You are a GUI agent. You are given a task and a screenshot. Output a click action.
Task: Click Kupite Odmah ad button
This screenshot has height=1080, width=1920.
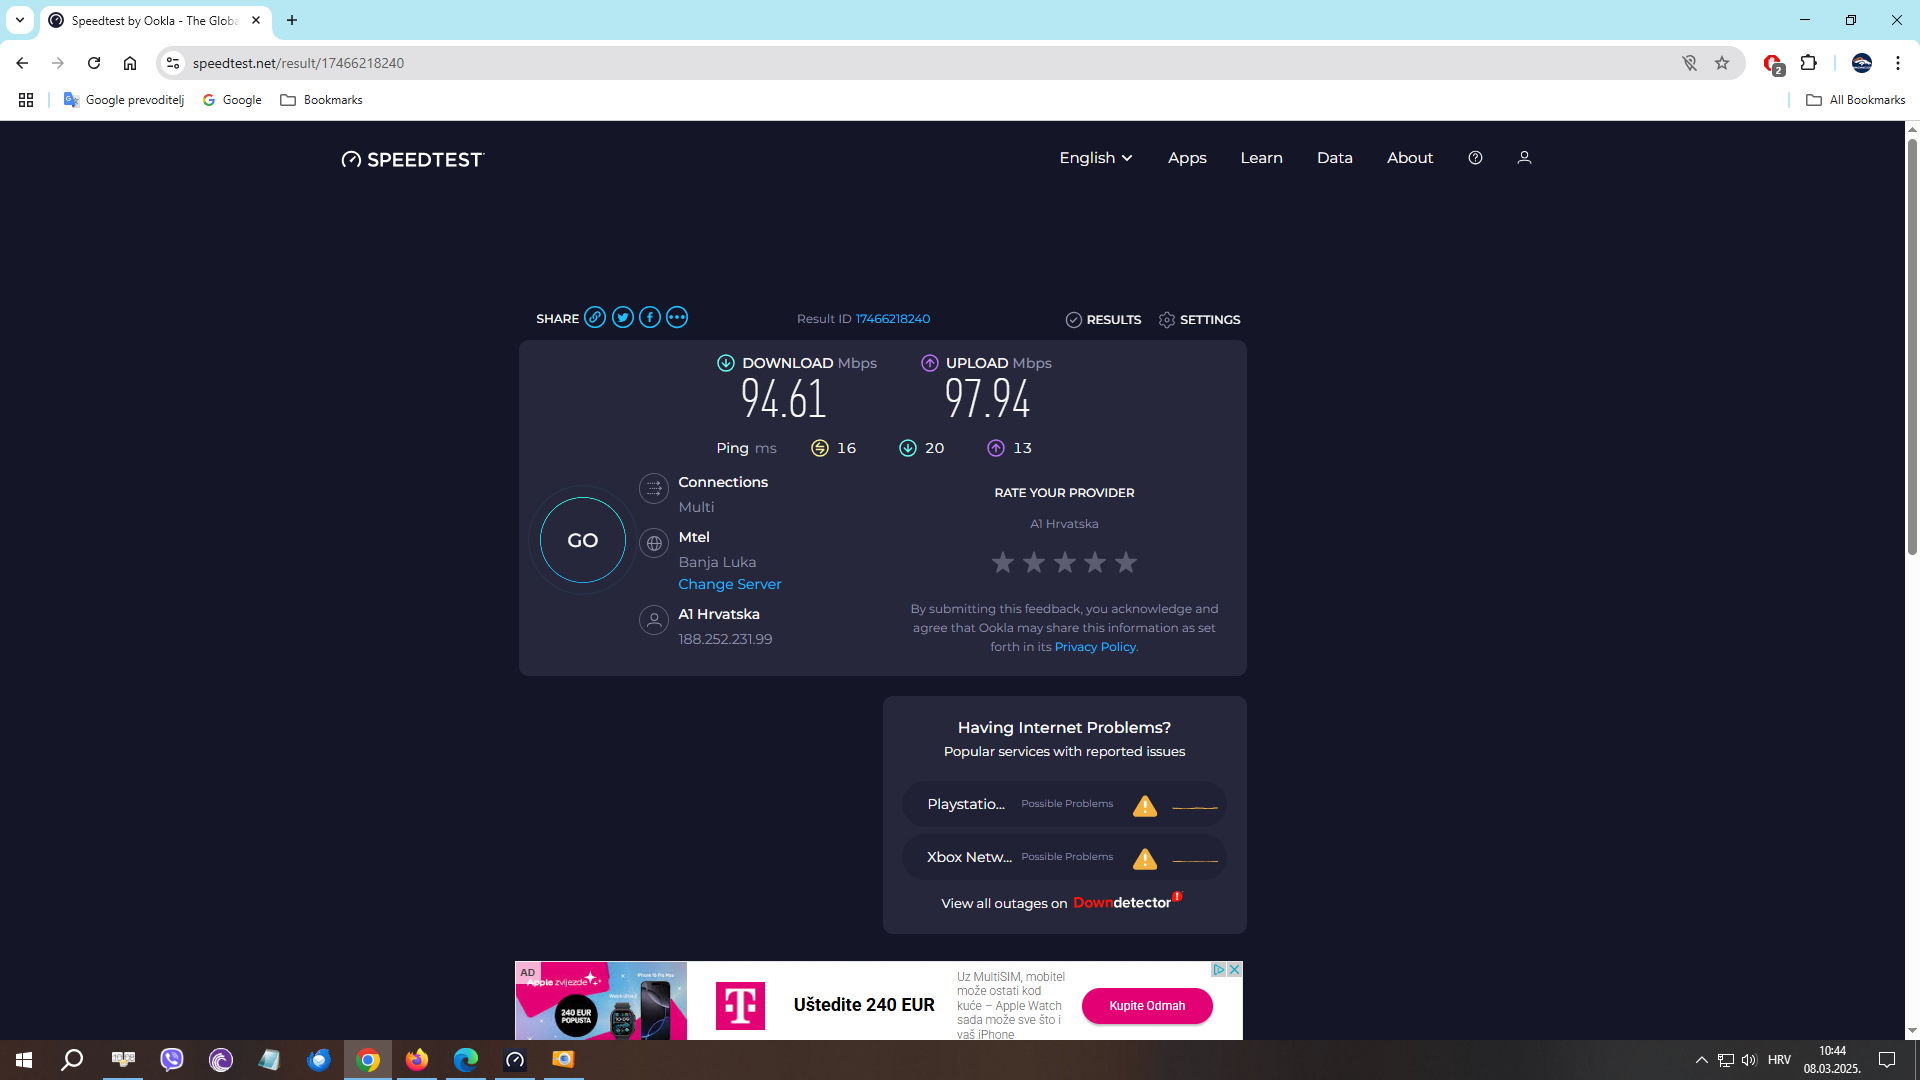1147,1006
